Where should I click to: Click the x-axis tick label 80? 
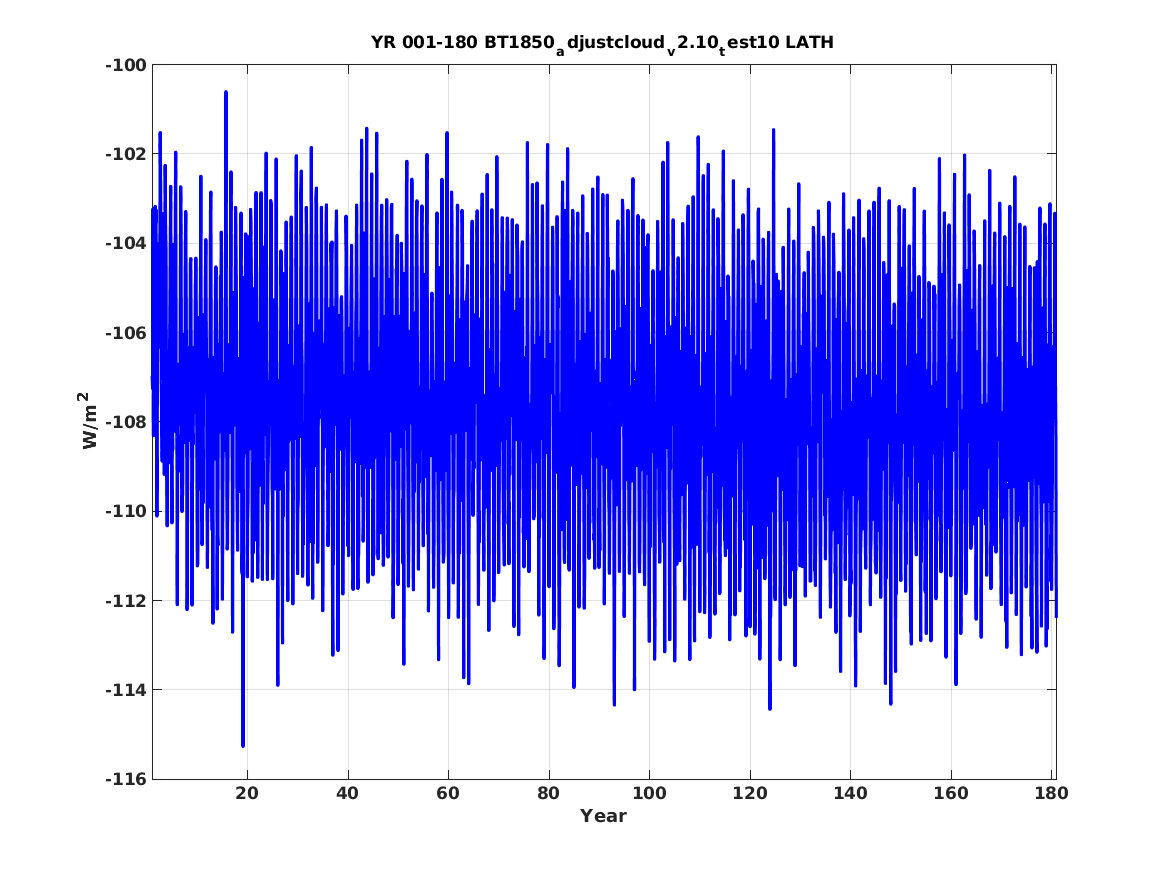pos(549,793)
